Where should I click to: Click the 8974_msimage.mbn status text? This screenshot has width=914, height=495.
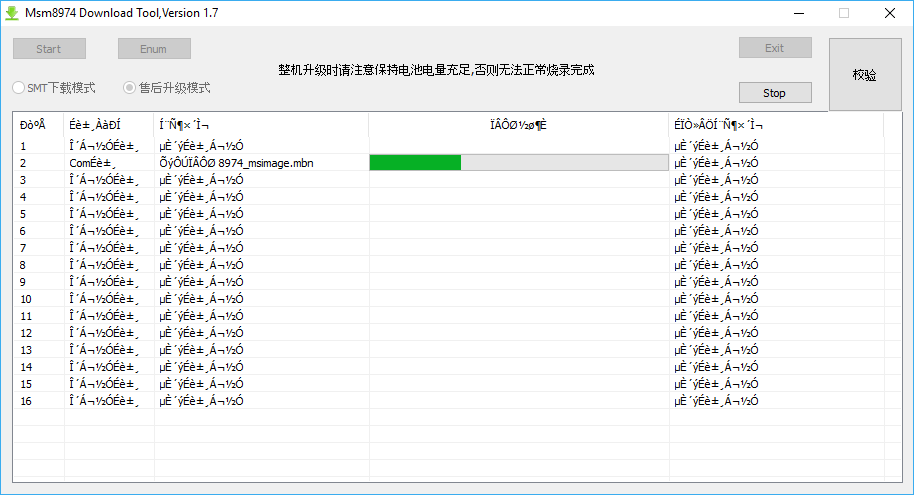pos(265,163)
